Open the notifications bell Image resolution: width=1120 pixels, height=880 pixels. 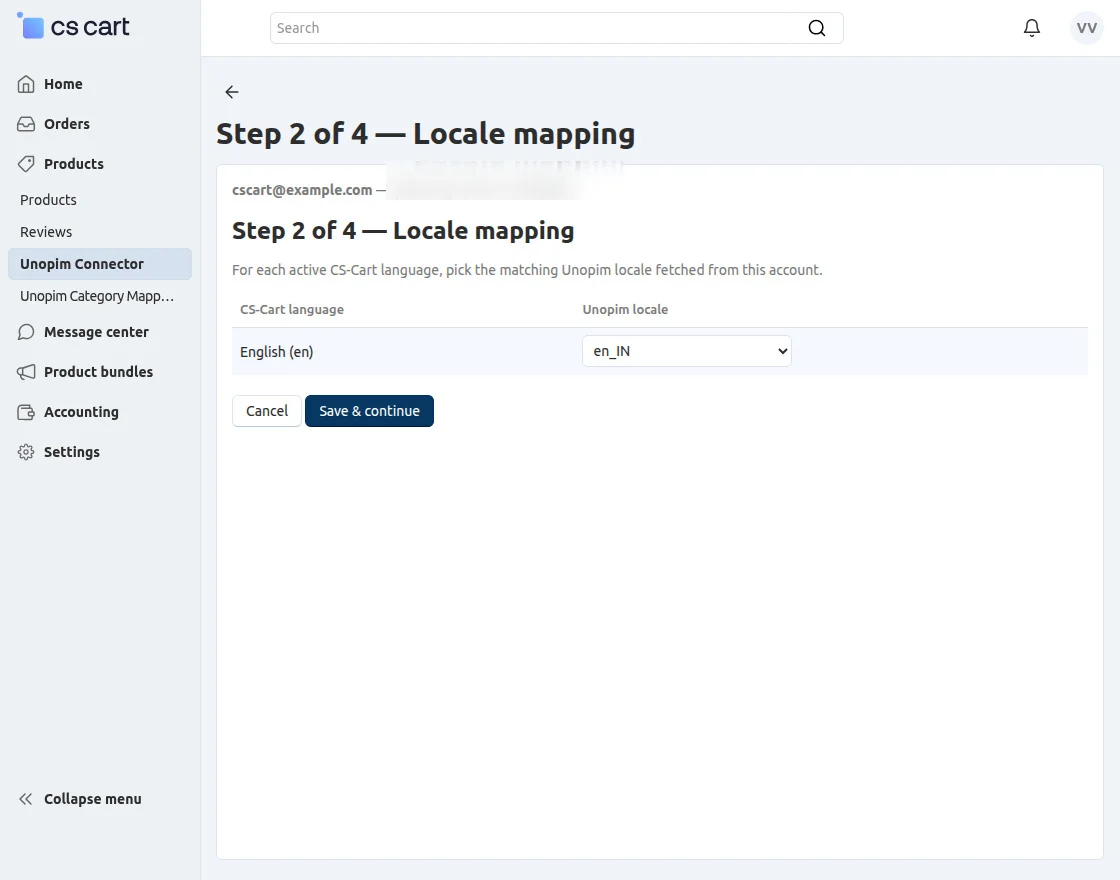[x=1031, y=28]
